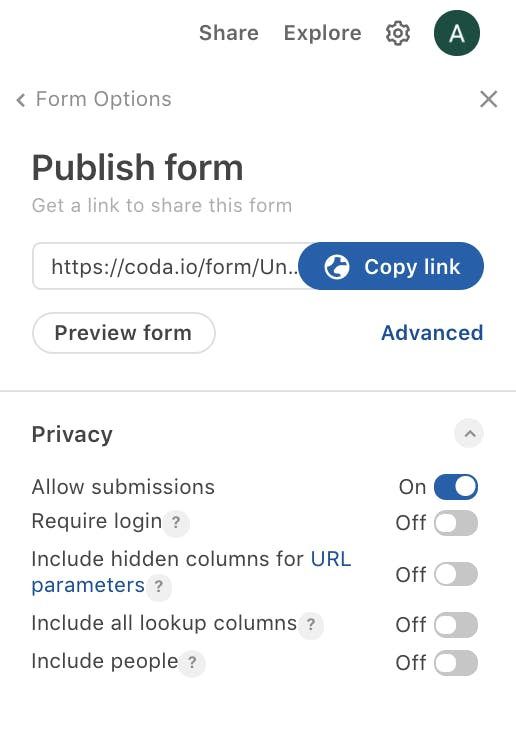Open help tooltip for Include people
Screen dimensions: 516x746
(192, 662)
